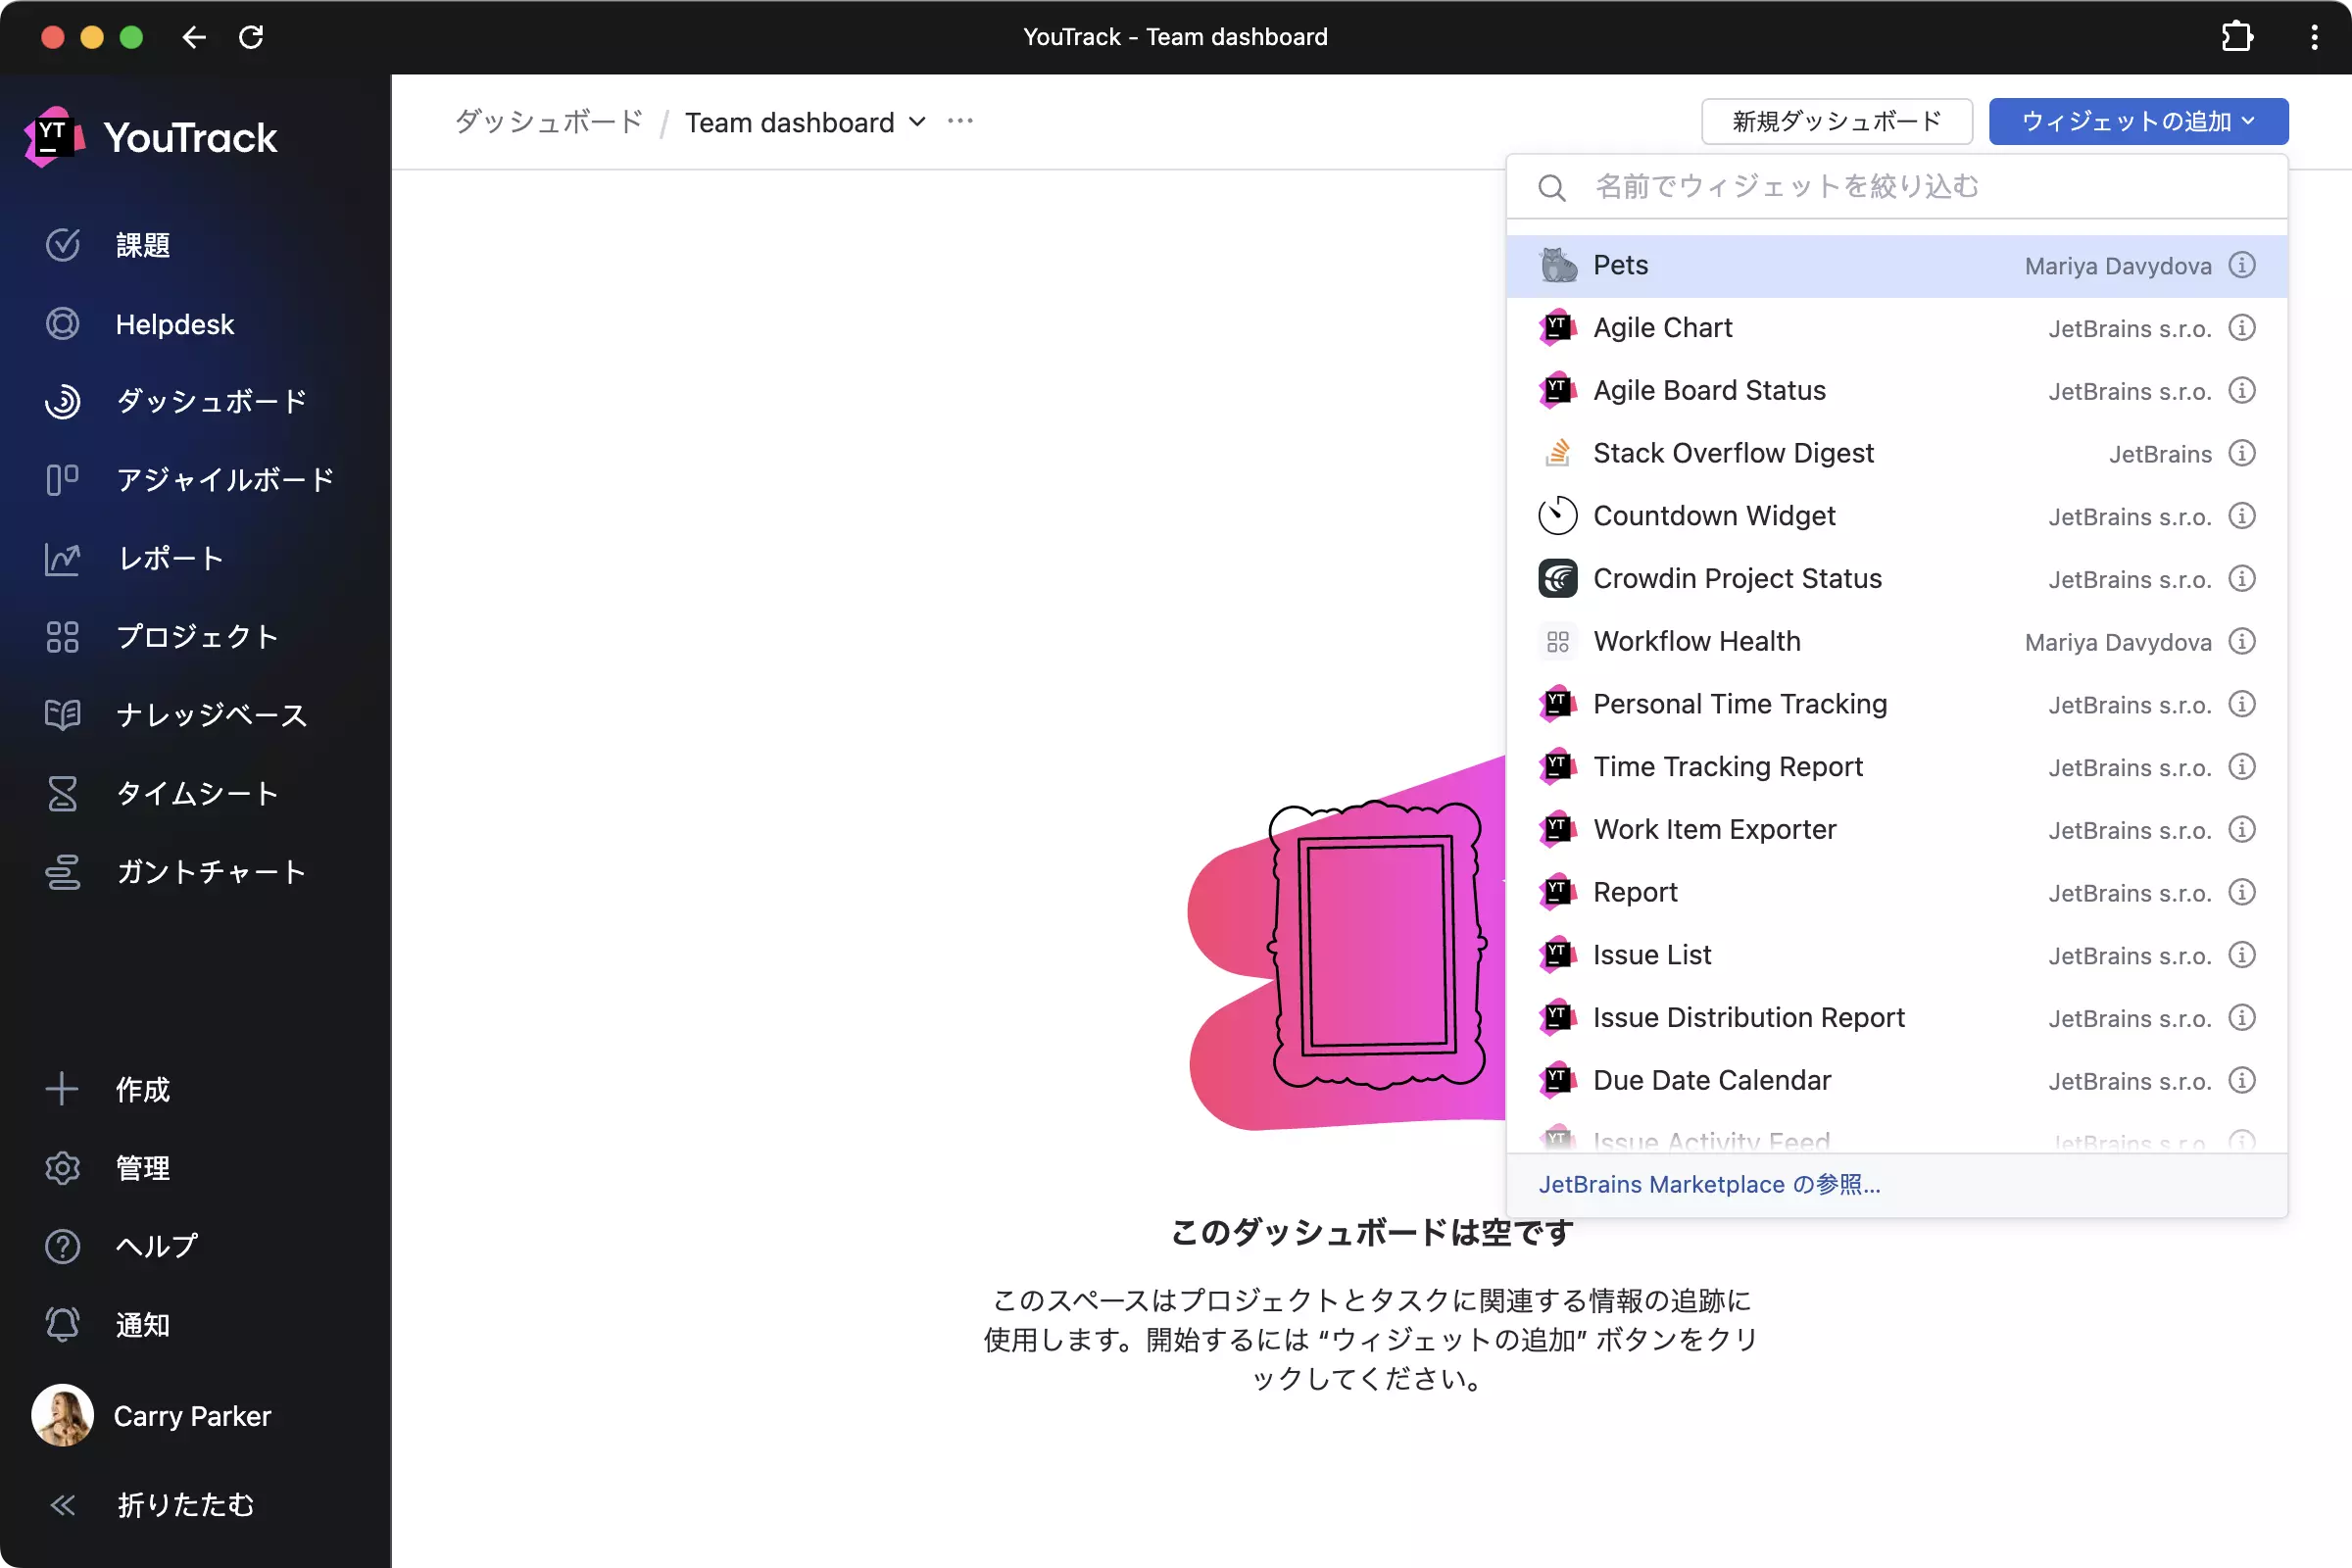Screen dimensions: 2352x1568
Task: Click the ガントチャート (Gantt Chart) sidebar icon
Action: tap(61, 871)
